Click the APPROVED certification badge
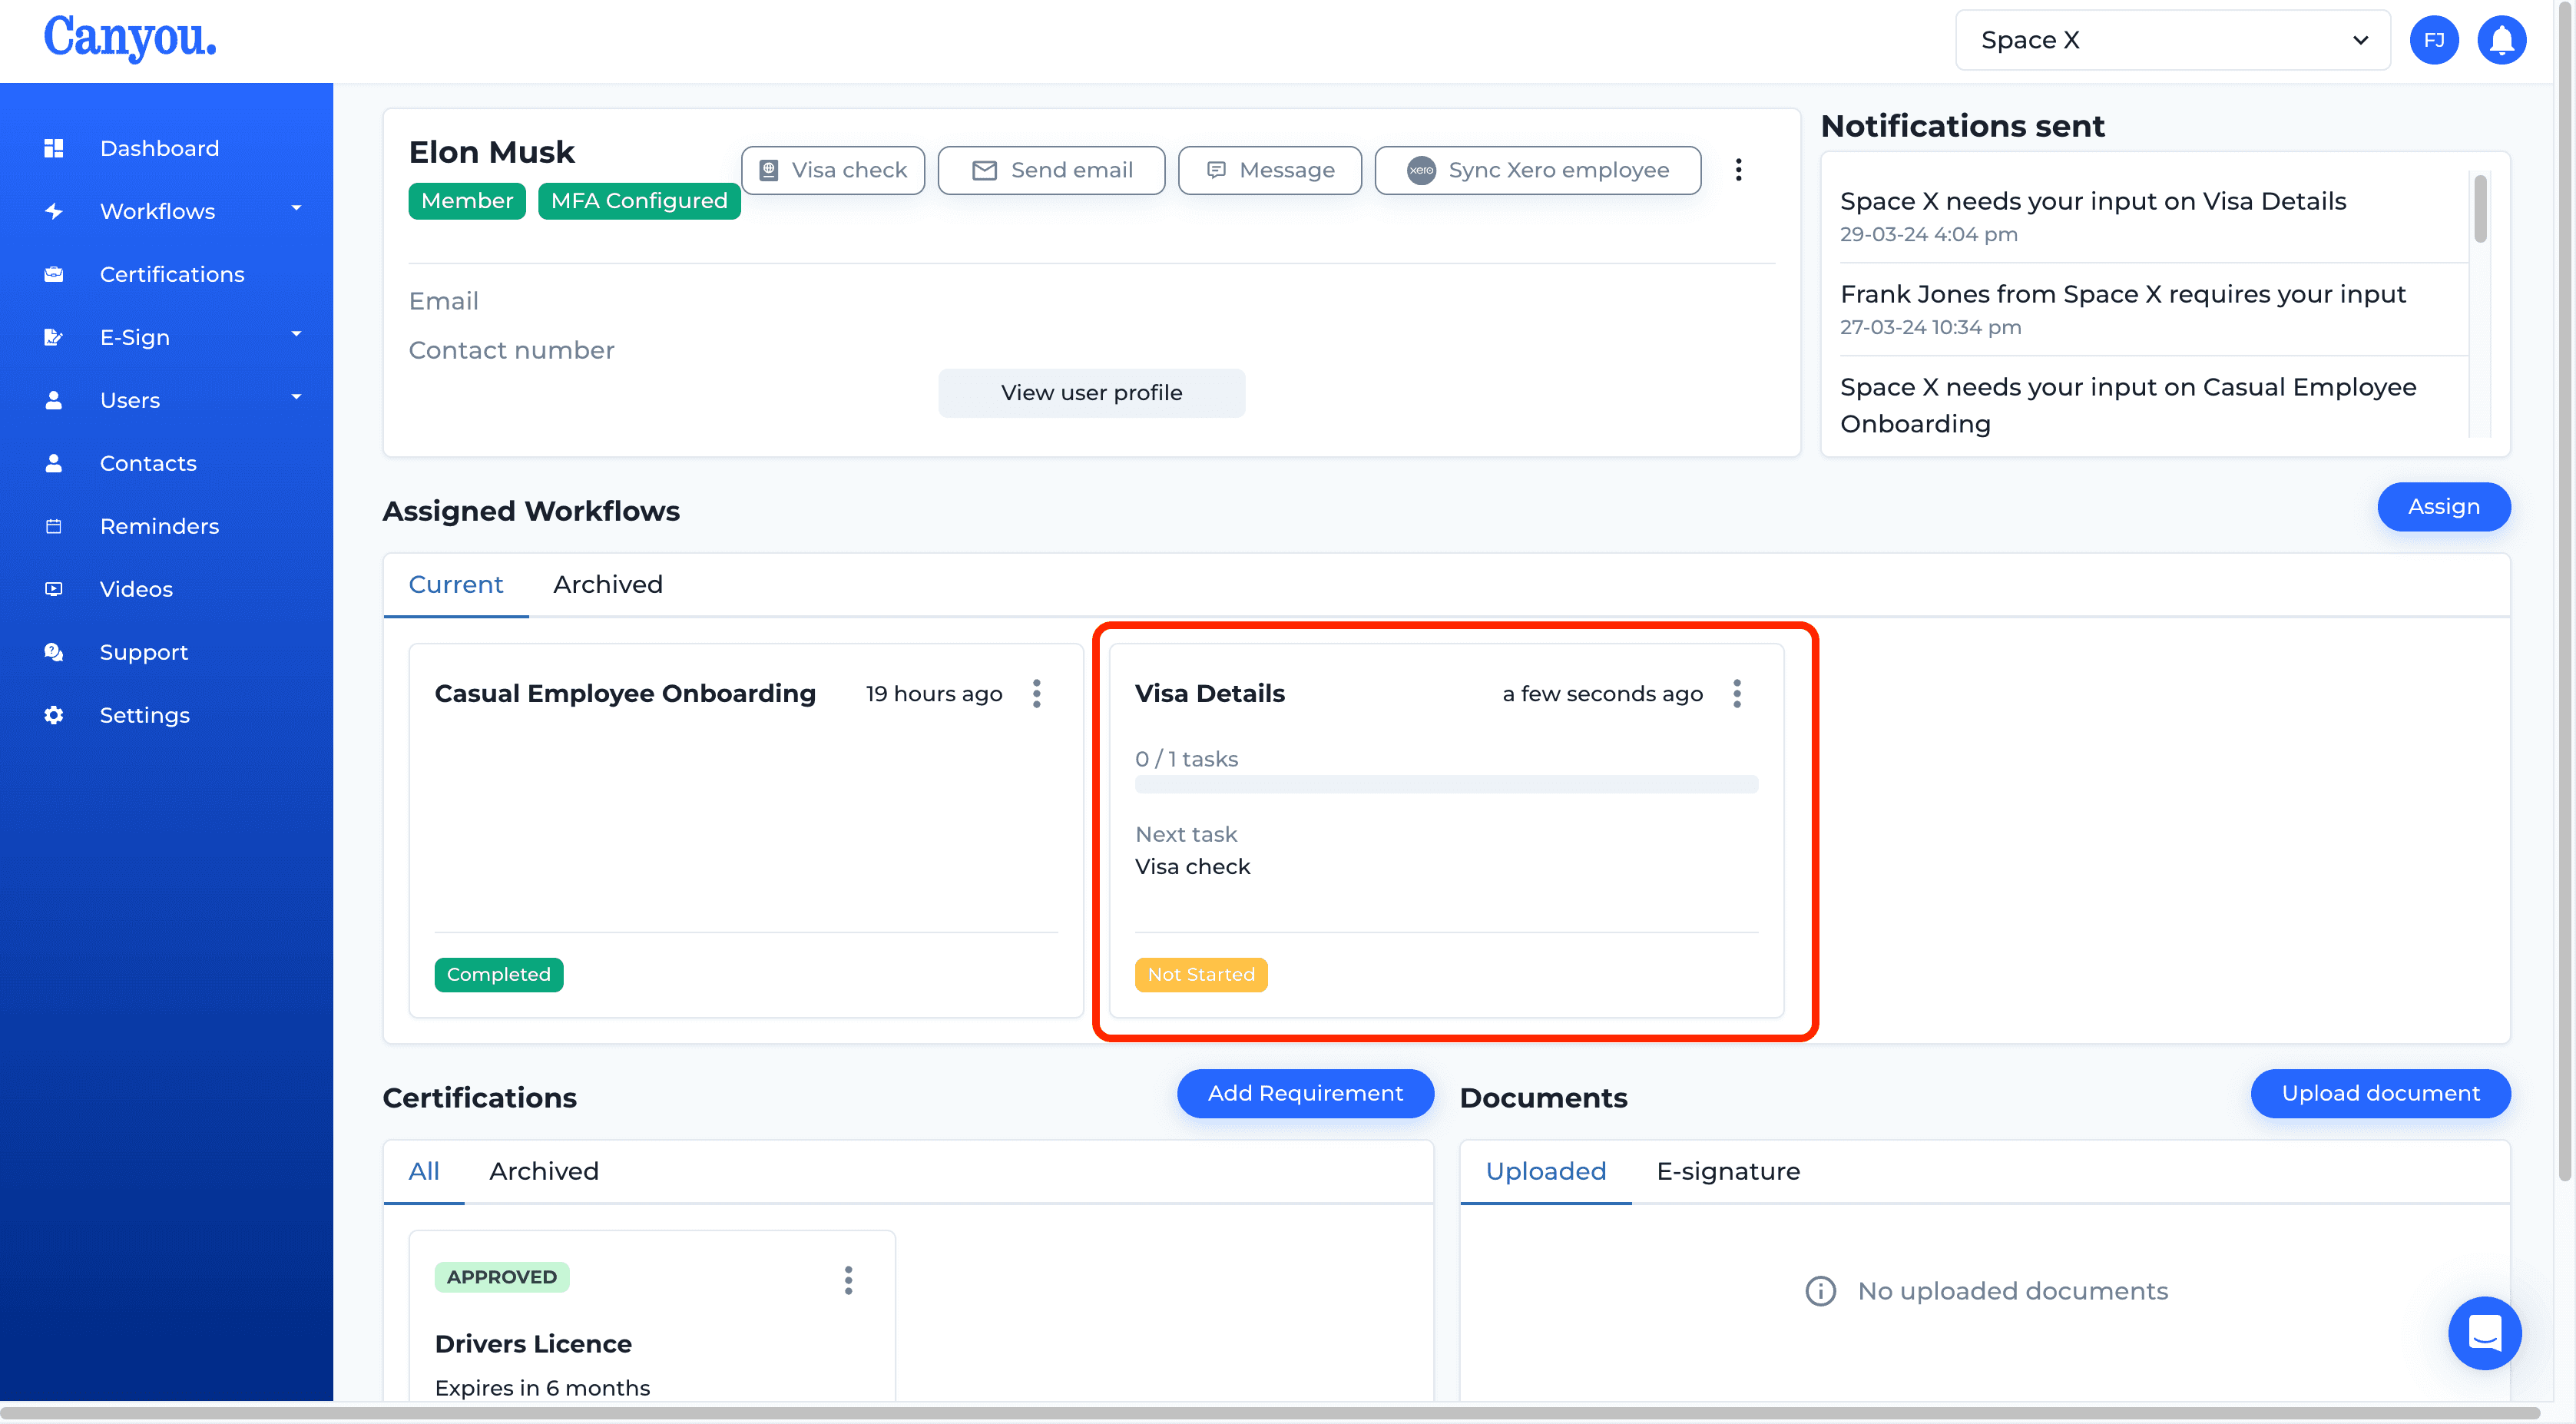 [502, 1277]
